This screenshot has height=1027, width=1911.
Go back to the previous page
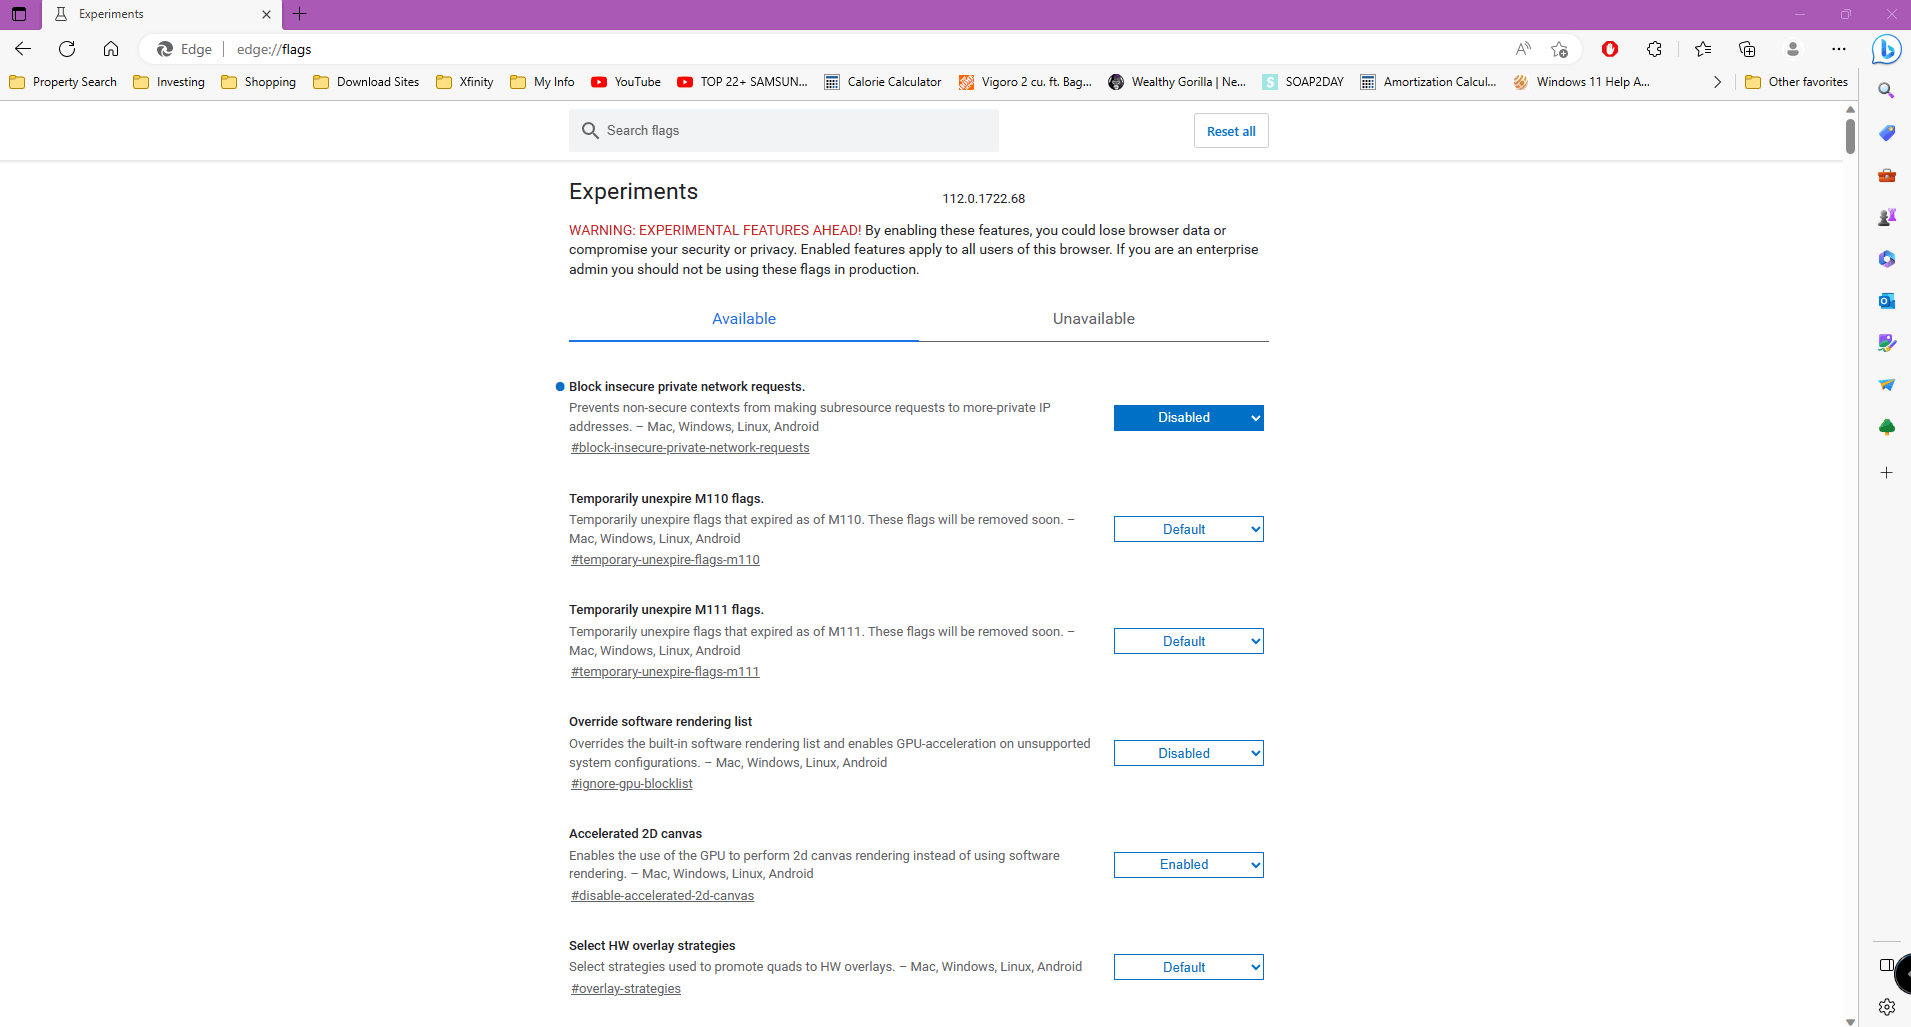23,49
